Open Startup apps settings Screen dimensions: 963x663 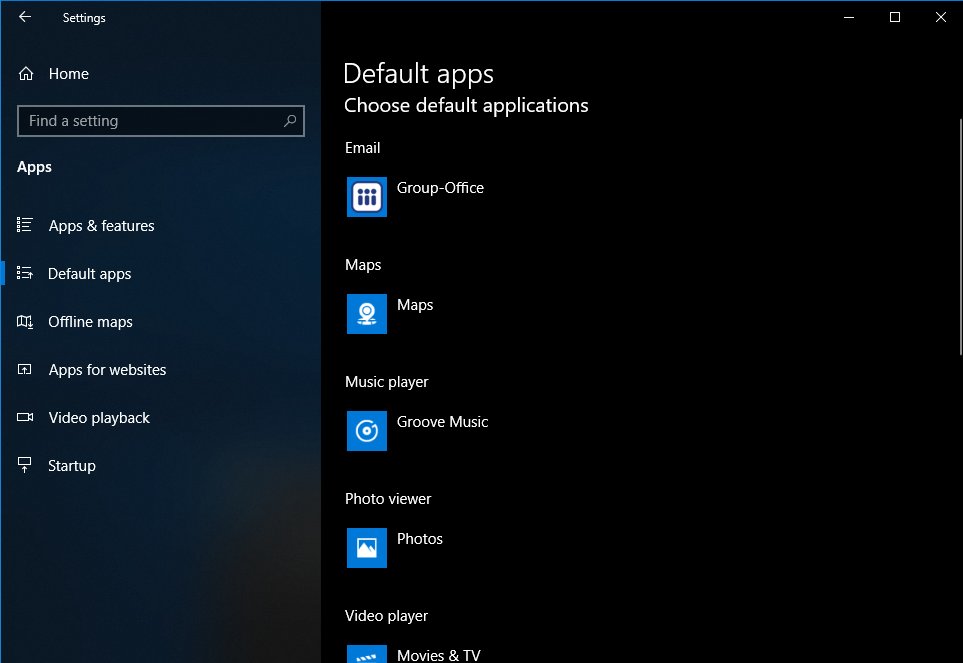pyautogui.click(x=72, y=466)
